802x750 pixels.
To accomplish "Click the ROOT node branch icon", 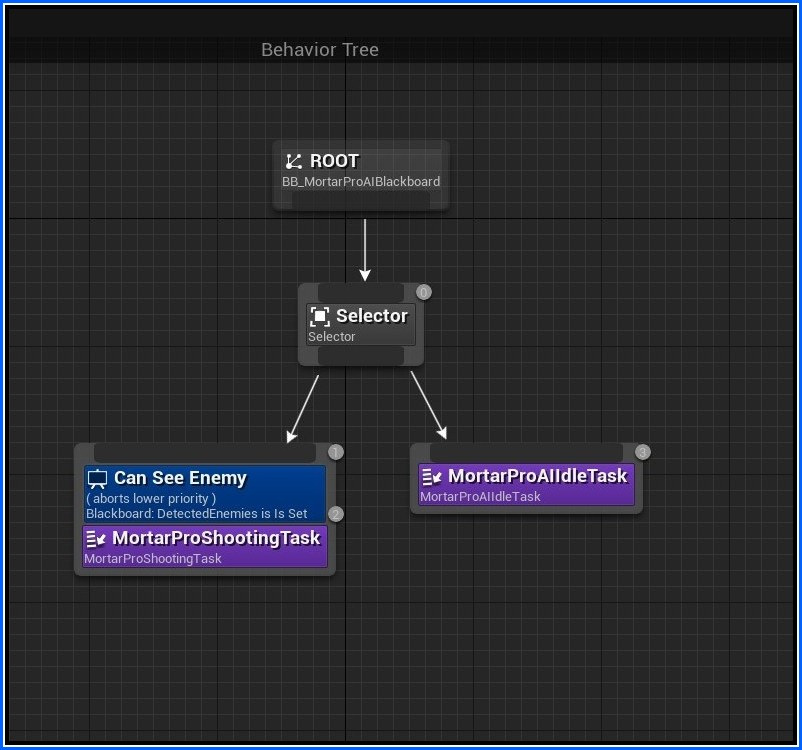I will click(x=293, y=162).
